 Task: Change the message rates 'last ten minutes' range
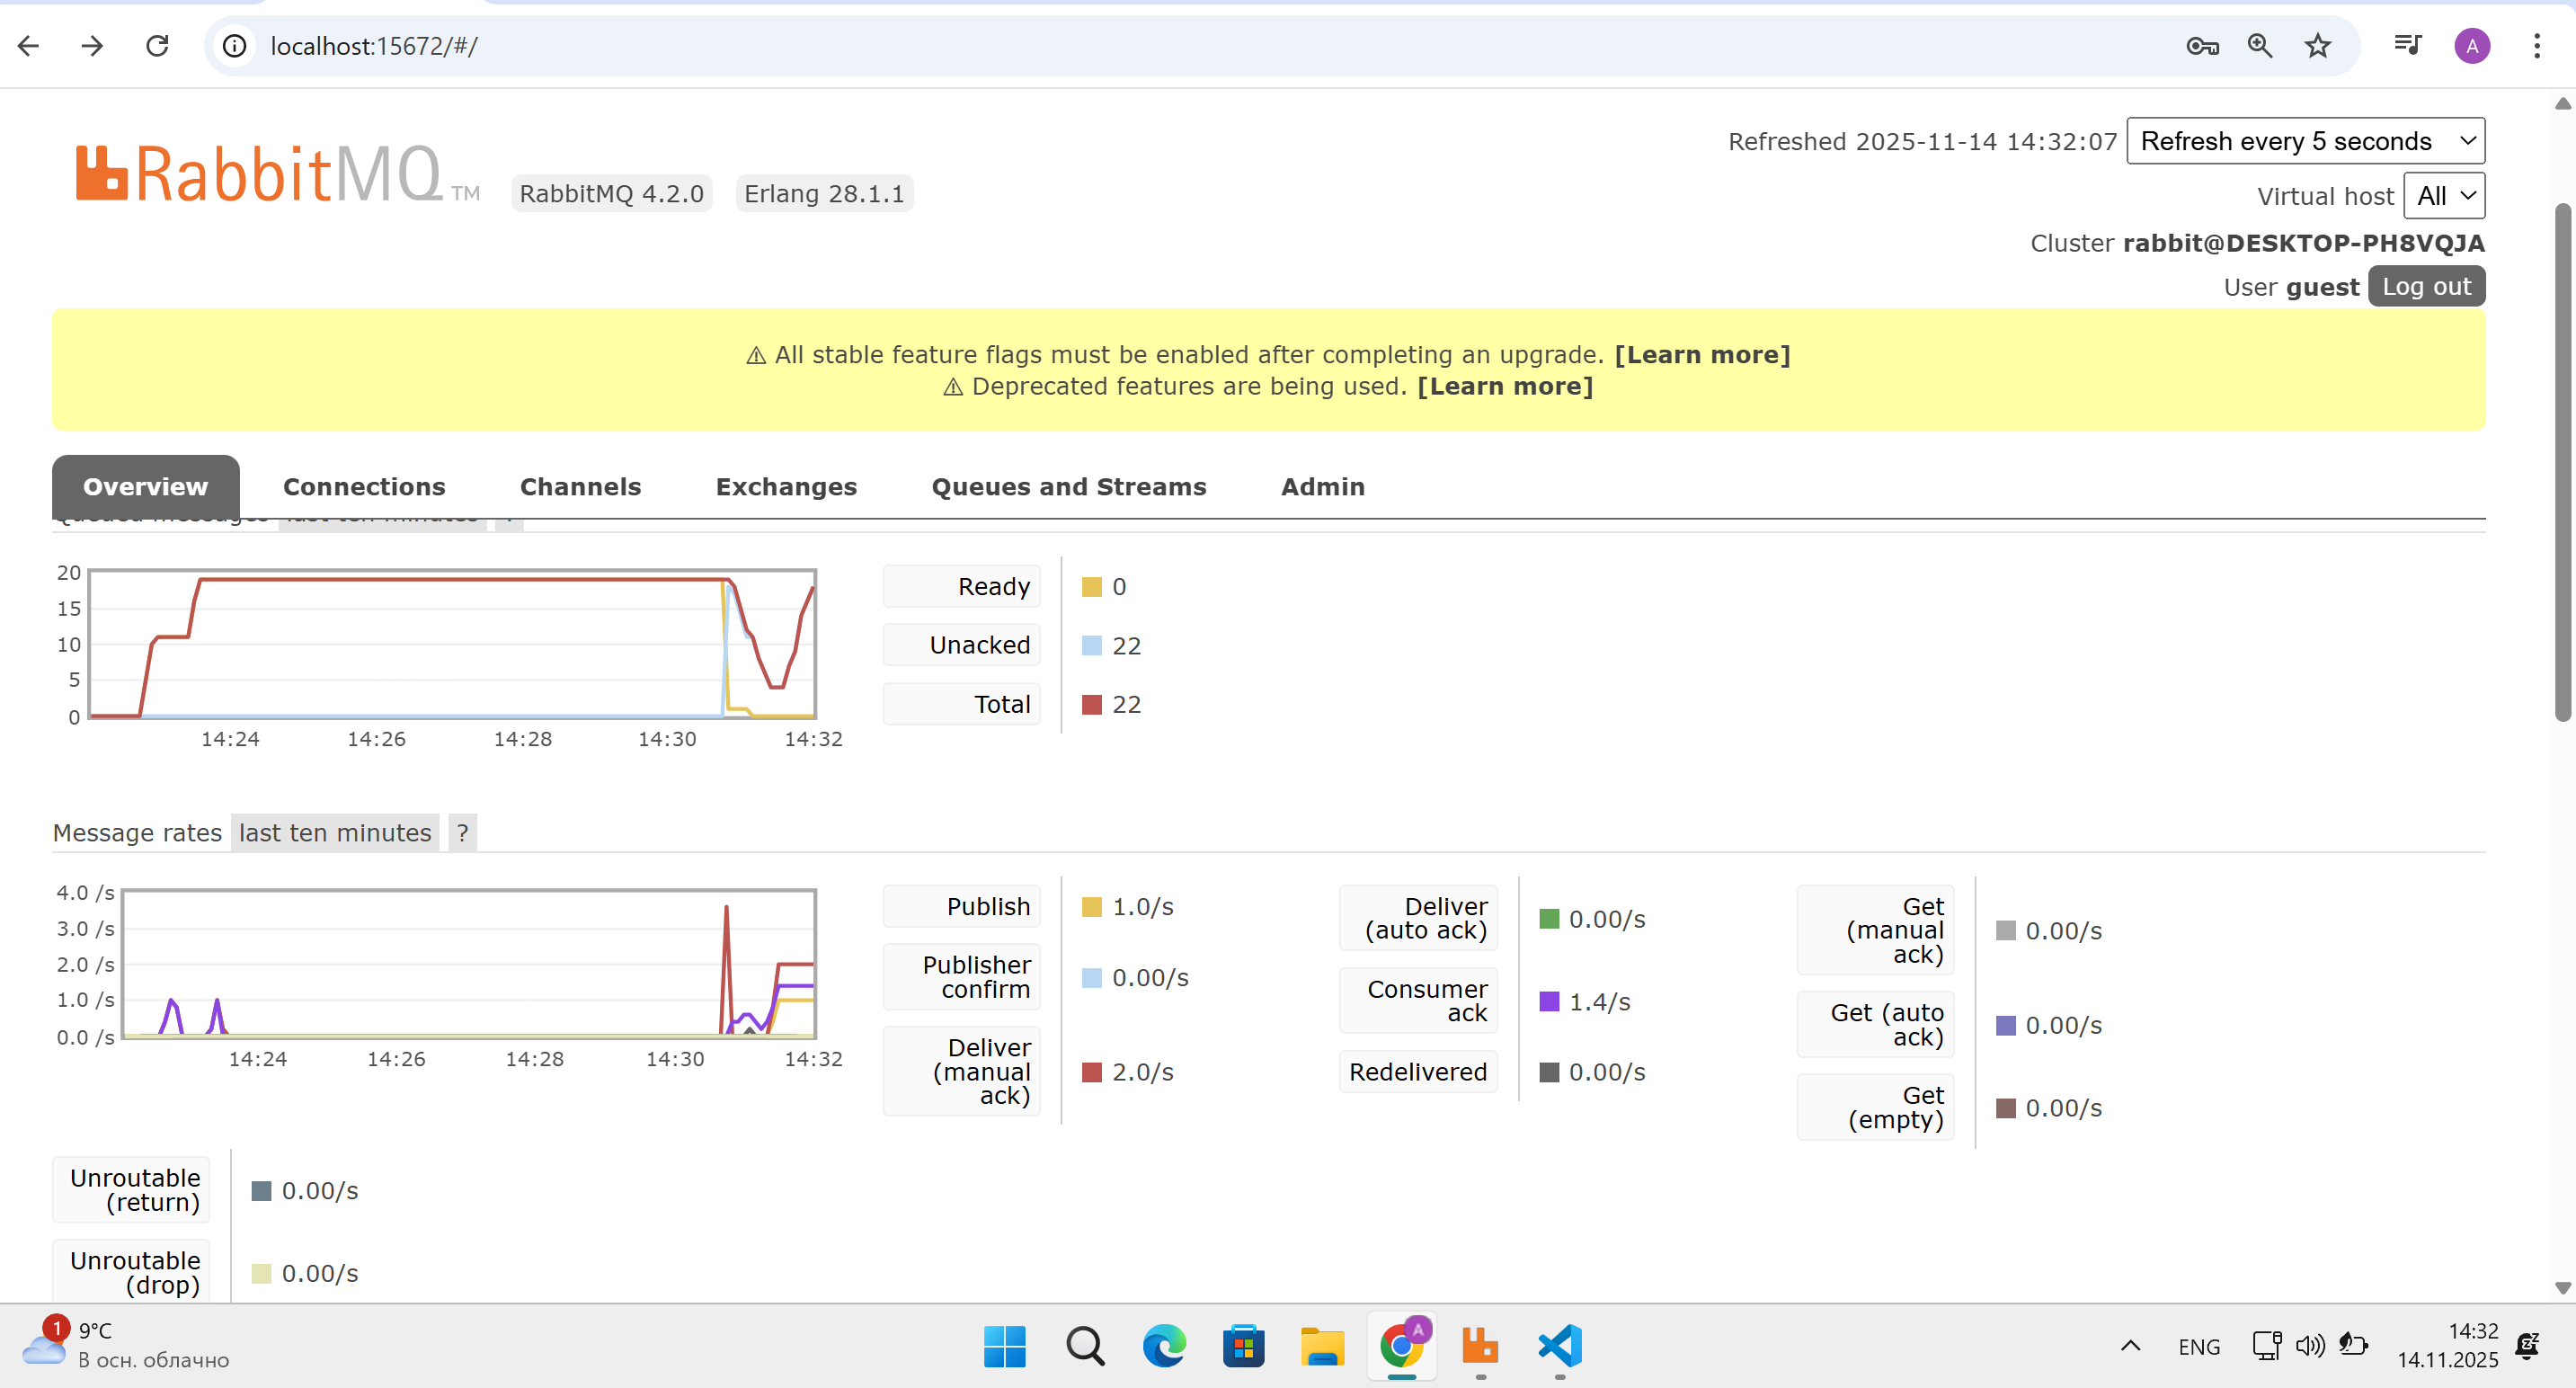[335, 833]
